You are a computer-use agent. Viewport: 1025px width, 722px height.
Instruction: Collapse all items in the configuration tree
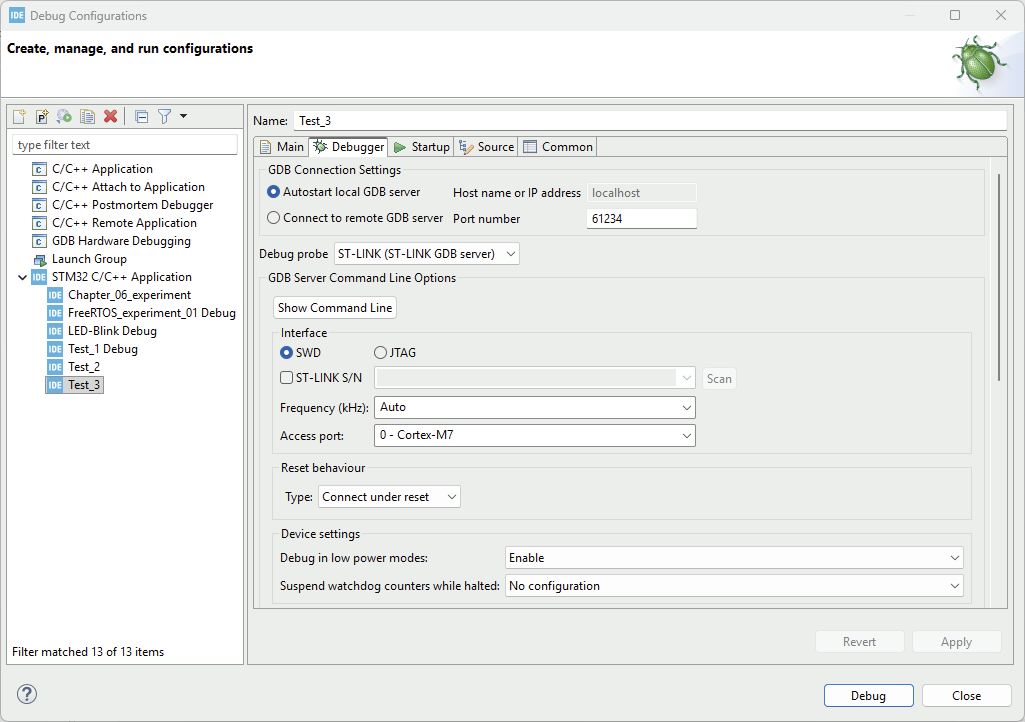[x=141, y=116]
